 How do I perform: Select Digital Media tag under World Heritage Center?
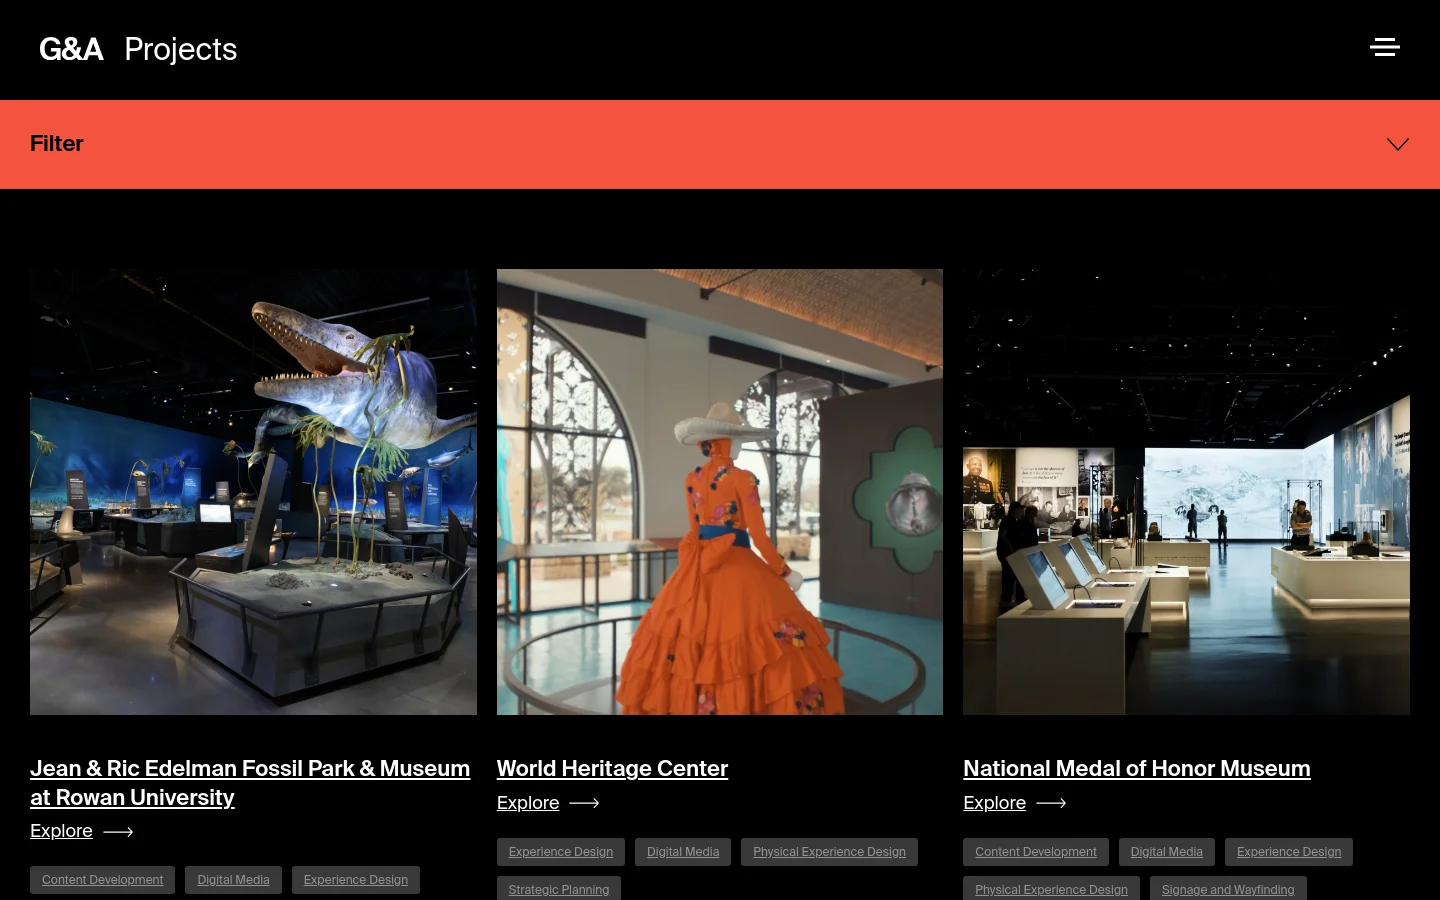pos(683,852)
